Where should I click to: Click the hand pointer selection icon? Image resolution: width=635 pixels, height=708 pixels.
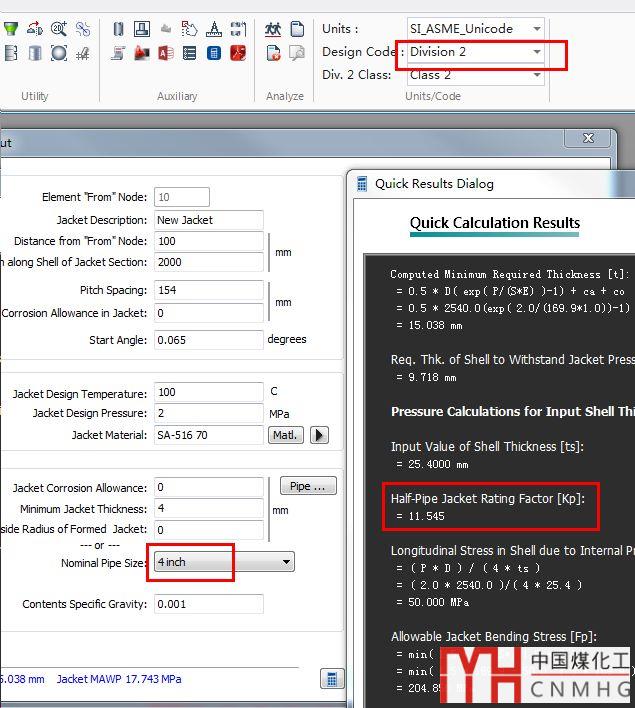click(x=189, y=29)
